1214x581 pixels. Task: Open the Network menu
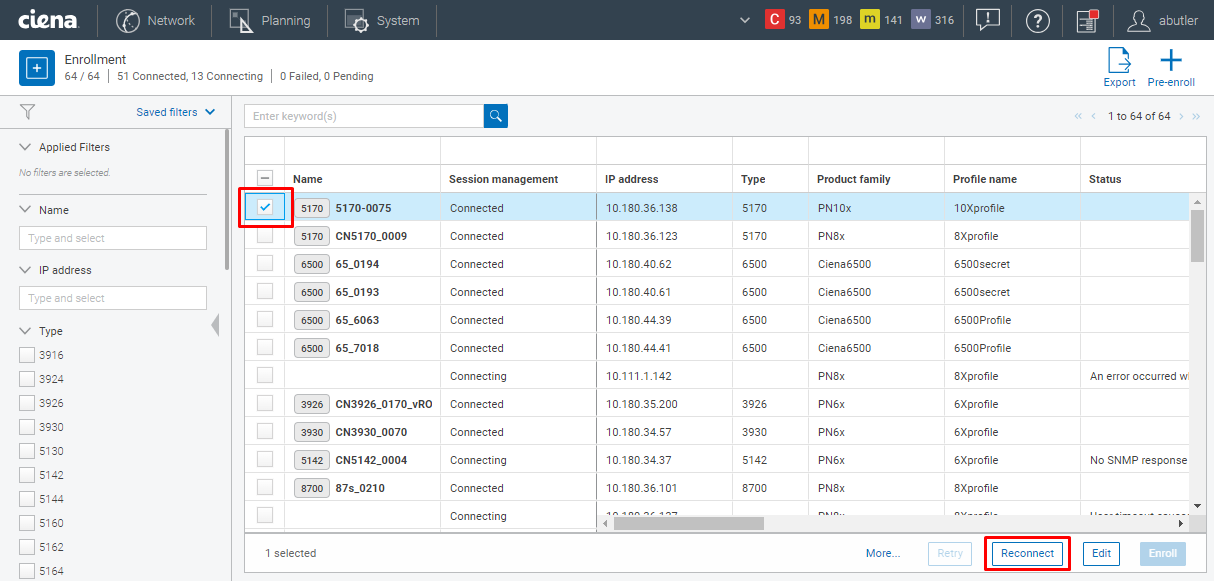click(155, 20)
